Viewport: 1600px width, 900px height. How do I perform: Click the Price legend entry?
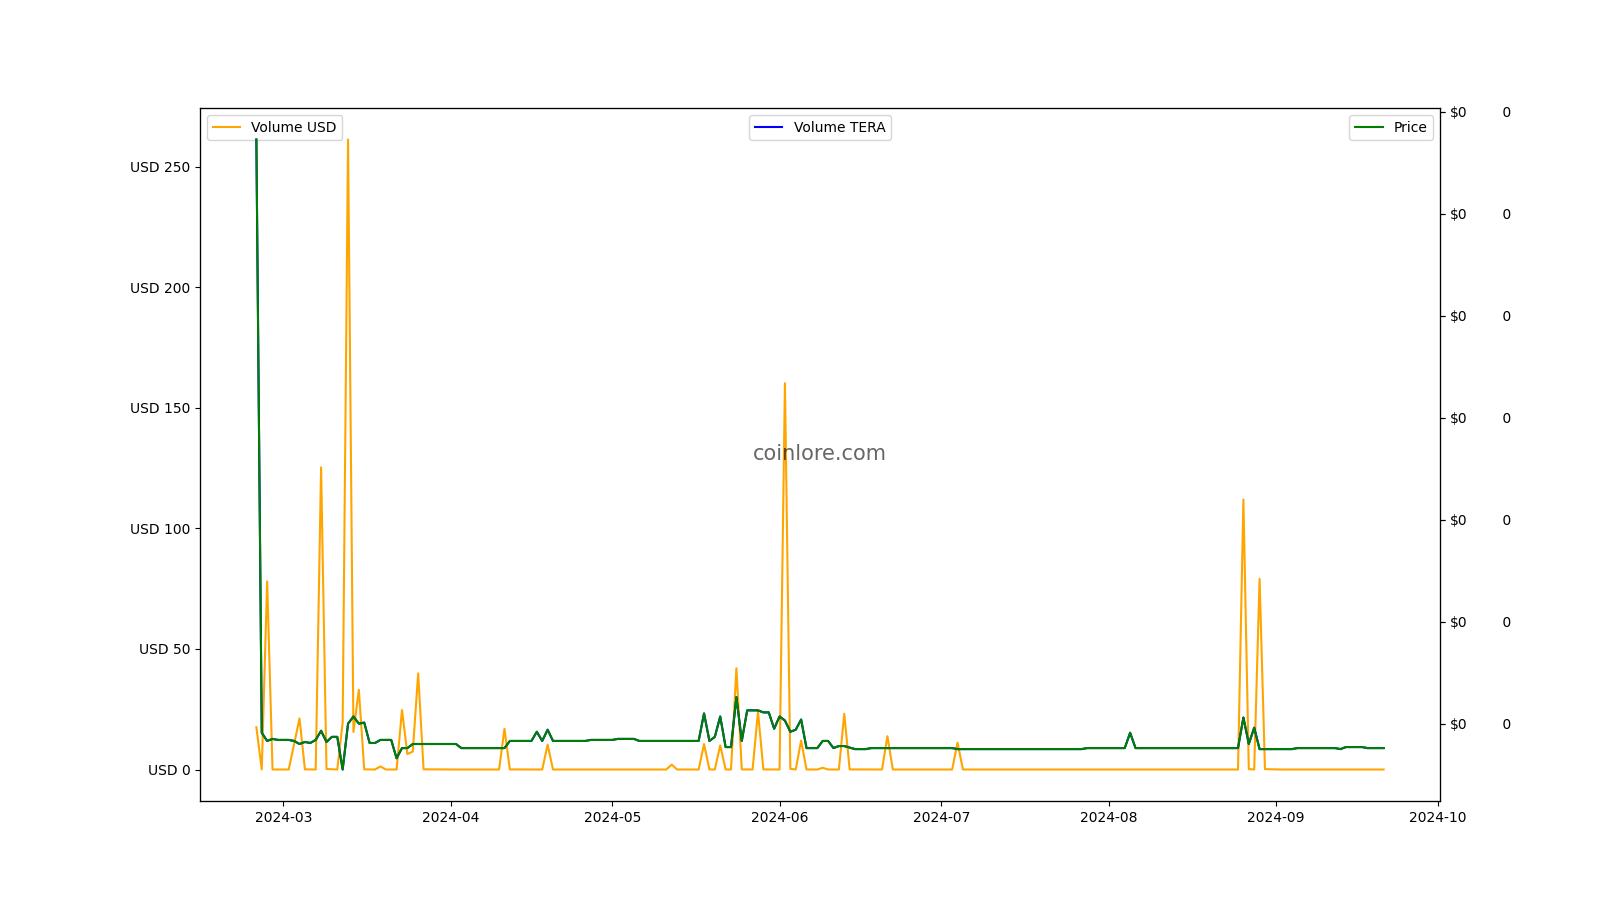[1391, 128]
